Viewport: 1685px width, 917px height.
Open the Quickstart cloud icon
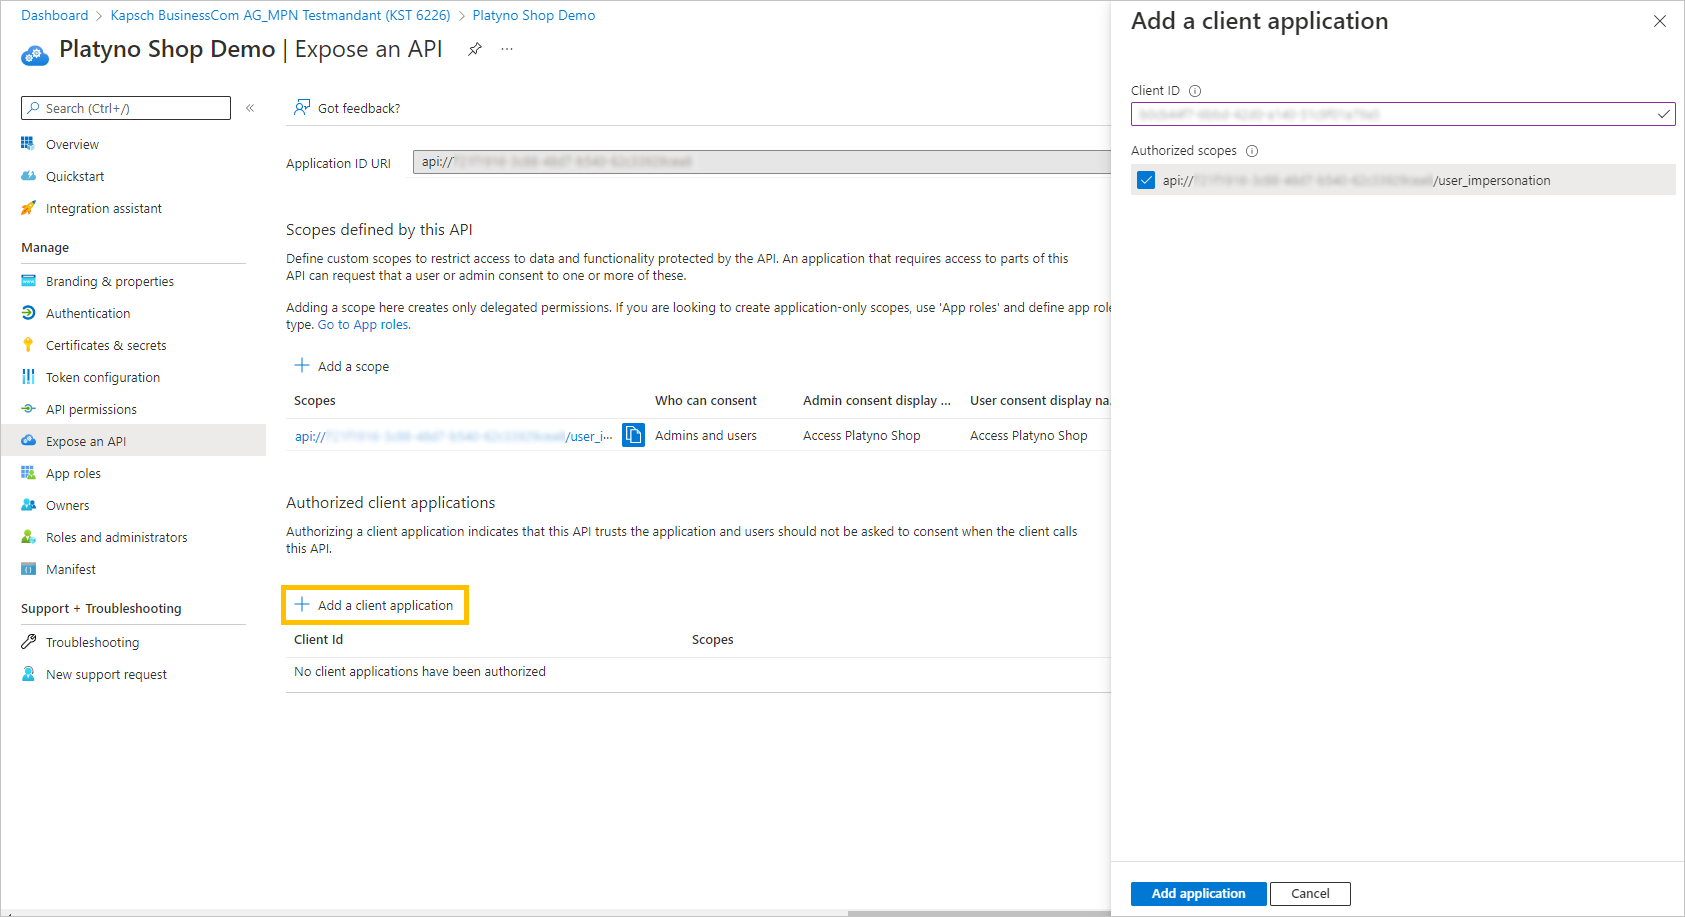[x=28, y=176]
